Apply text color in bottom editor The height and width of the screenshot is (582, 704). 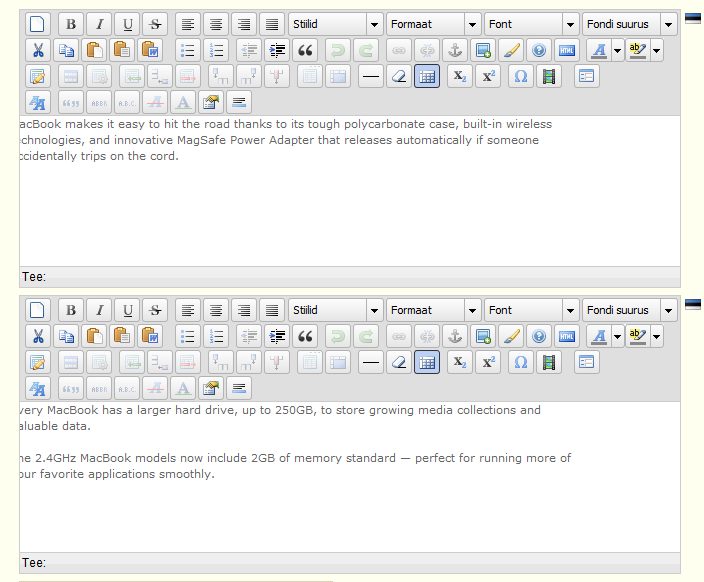point(599,336)
